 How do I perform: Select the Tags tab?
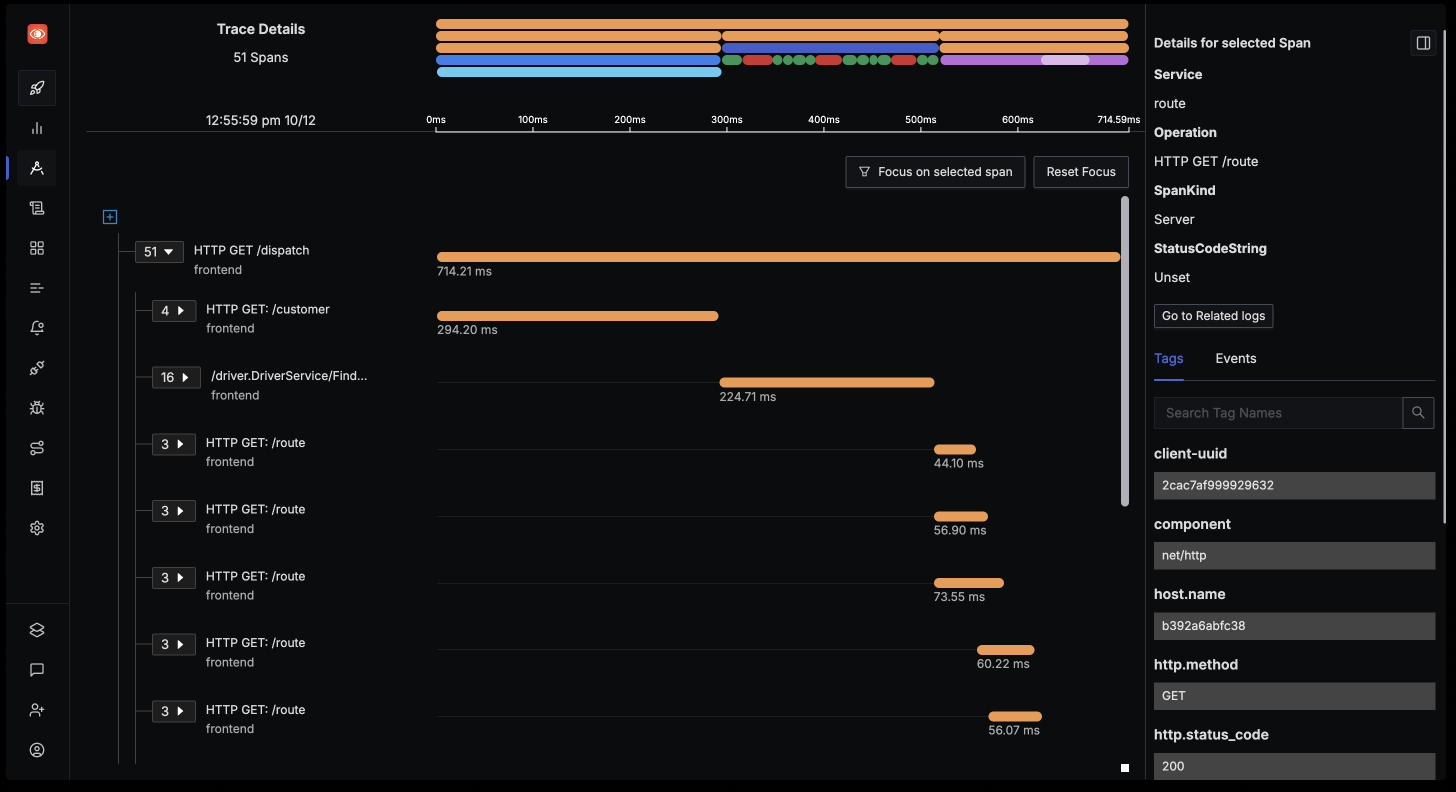1168,359
